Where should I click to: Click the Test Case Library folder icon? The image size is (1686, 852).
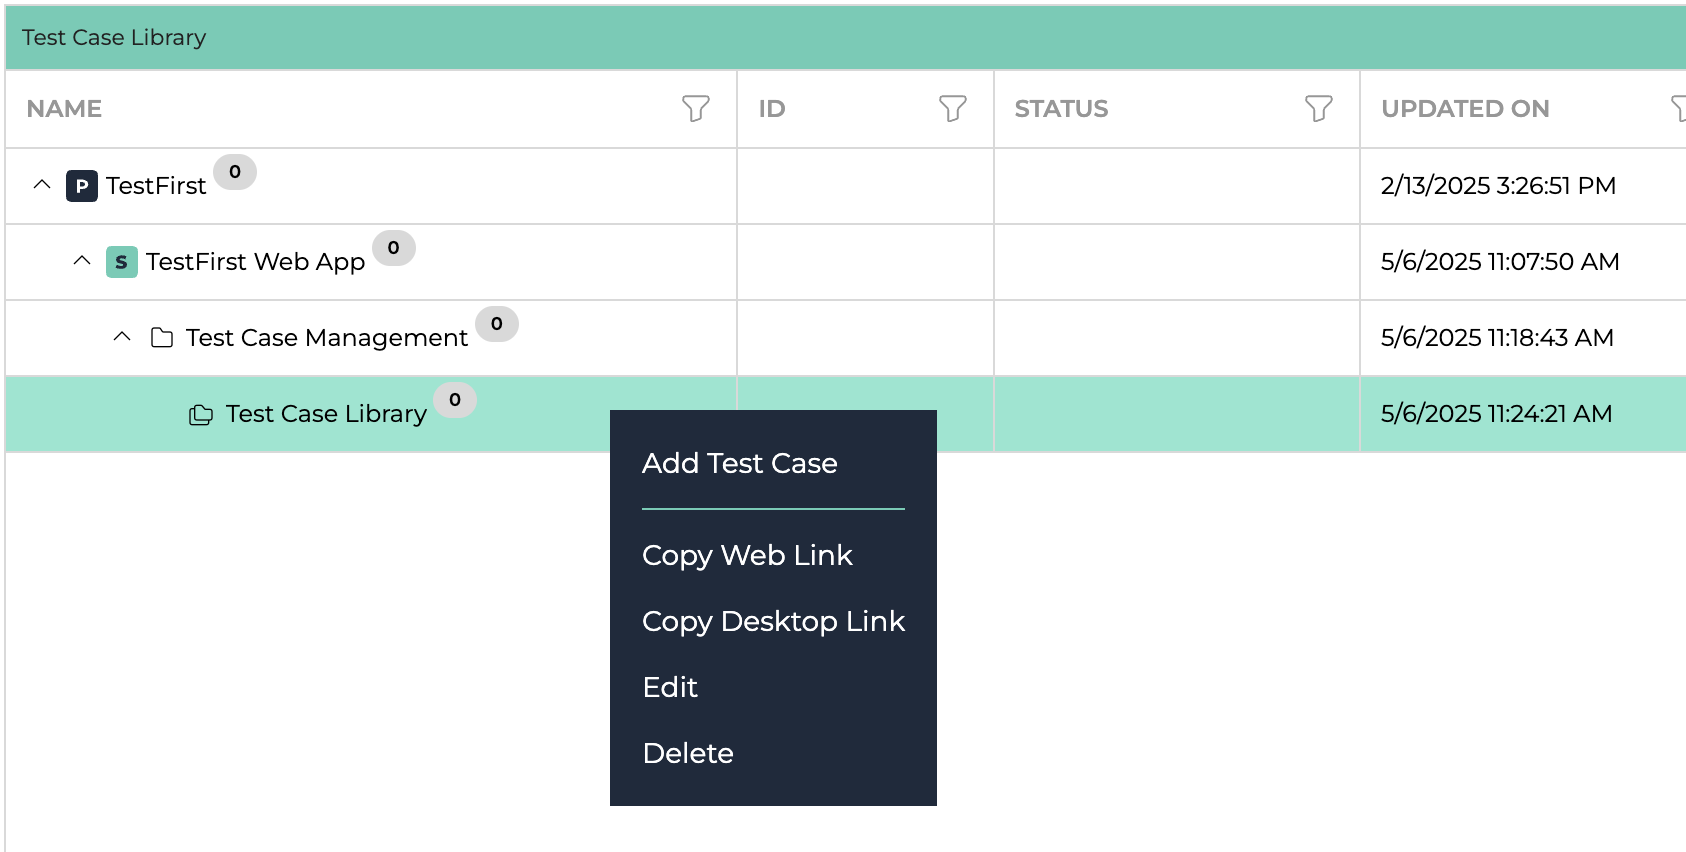[x=201, y=414]
